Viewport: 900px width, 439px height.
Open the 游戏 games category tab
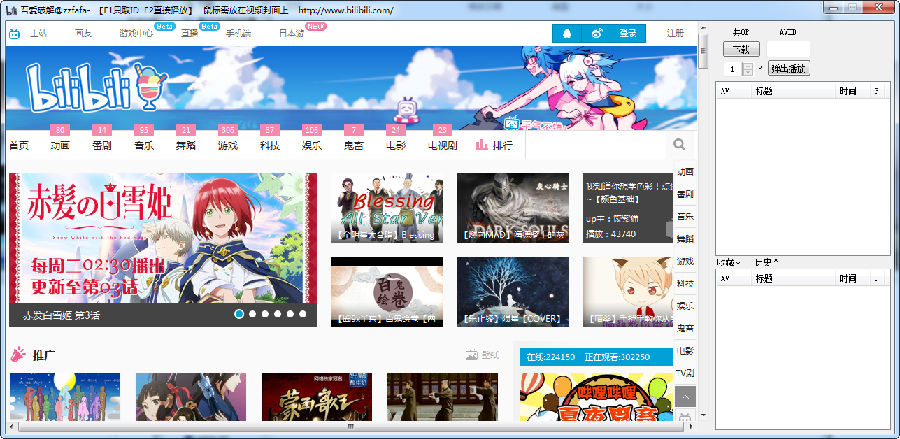(227, 145)
